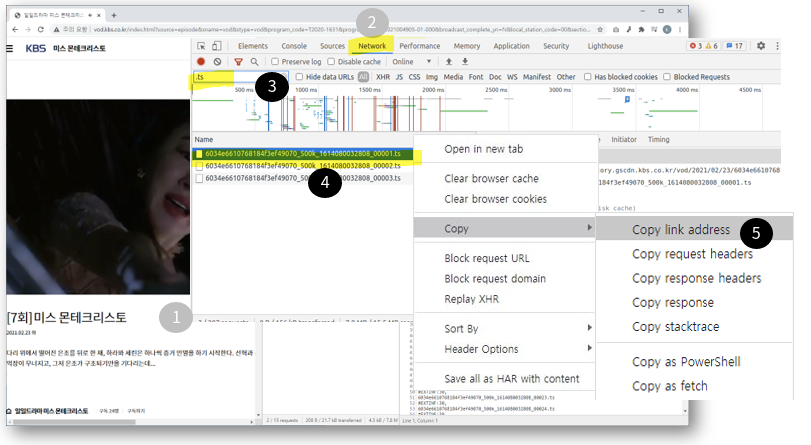Switch to the Console tab
Screen dimensions: 811x445
(294, 46)
